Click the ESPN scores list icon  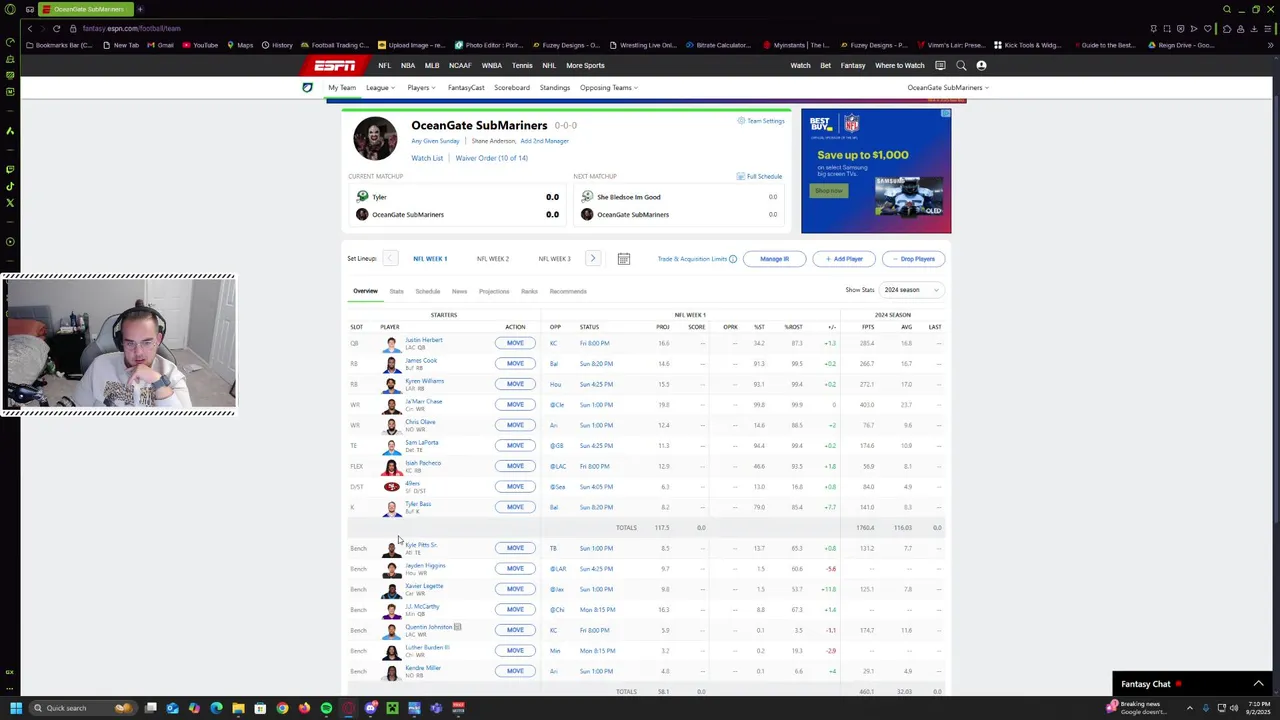(x=940, y=66)
